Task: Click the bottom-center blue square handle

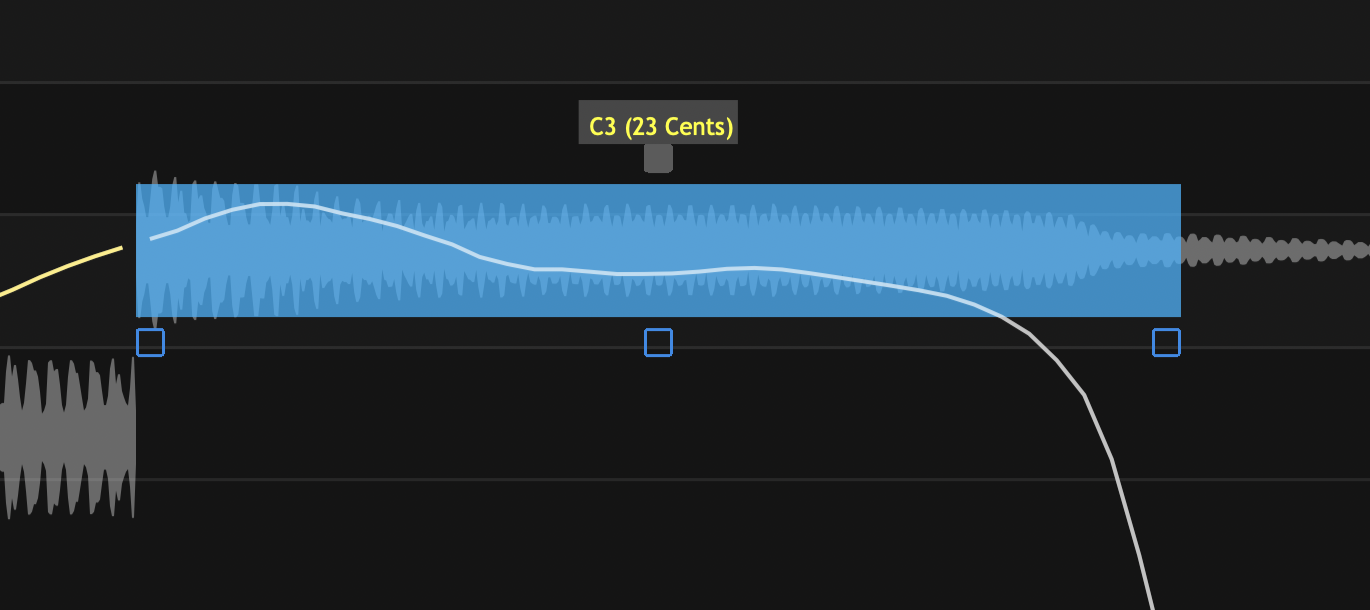Action: (x=658, y=343)
